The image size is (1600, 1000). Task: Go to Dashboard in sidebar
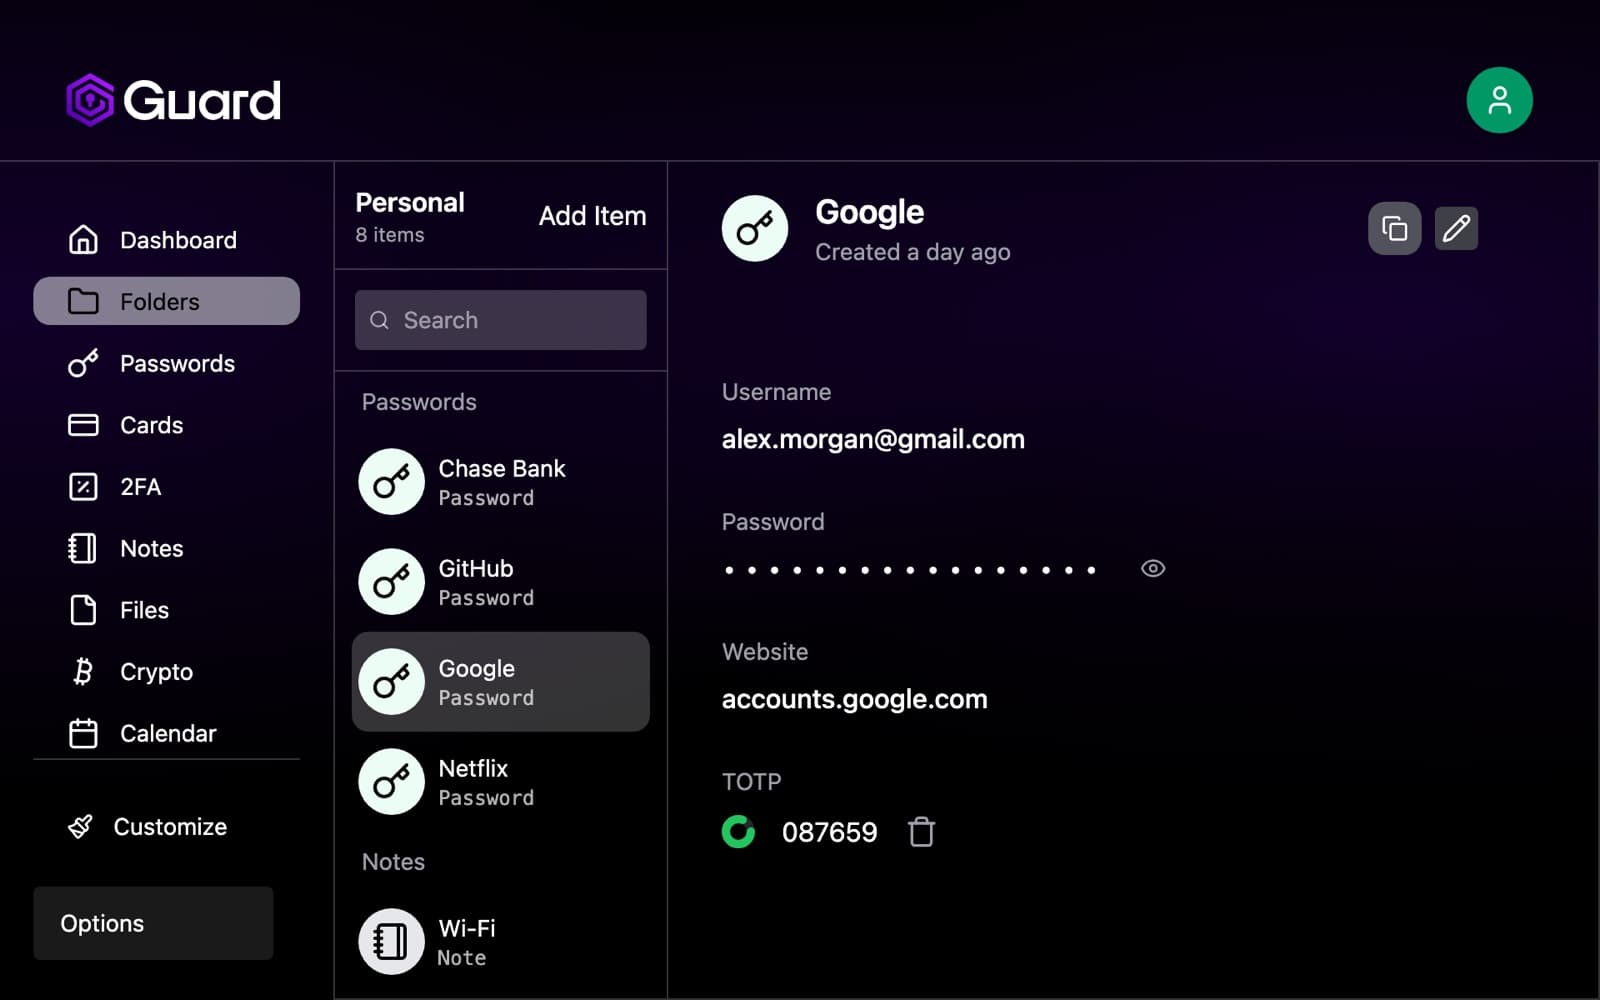pyautogui.click(x=166, y=240)
